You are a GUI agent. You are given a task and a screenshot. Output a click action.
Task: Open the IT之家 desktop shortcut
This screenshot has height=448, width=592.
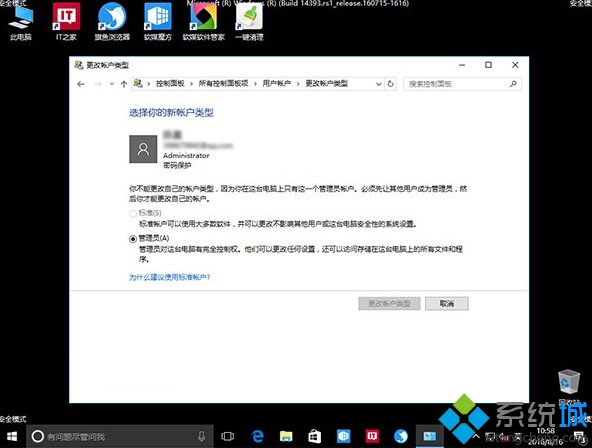pos(66,21)
